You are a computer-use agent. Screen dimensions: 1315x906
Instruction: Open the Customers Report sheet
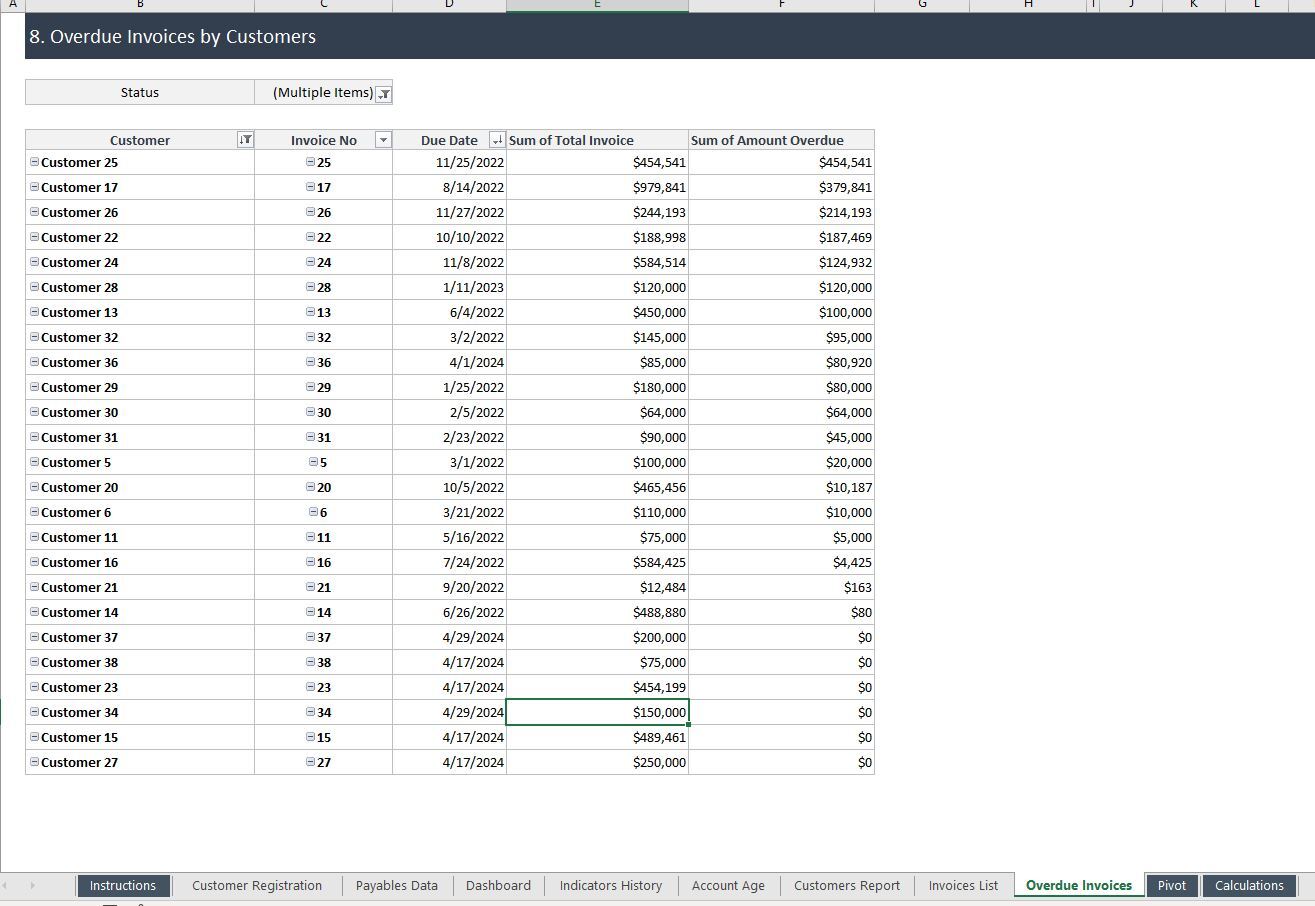coord(847,886)
